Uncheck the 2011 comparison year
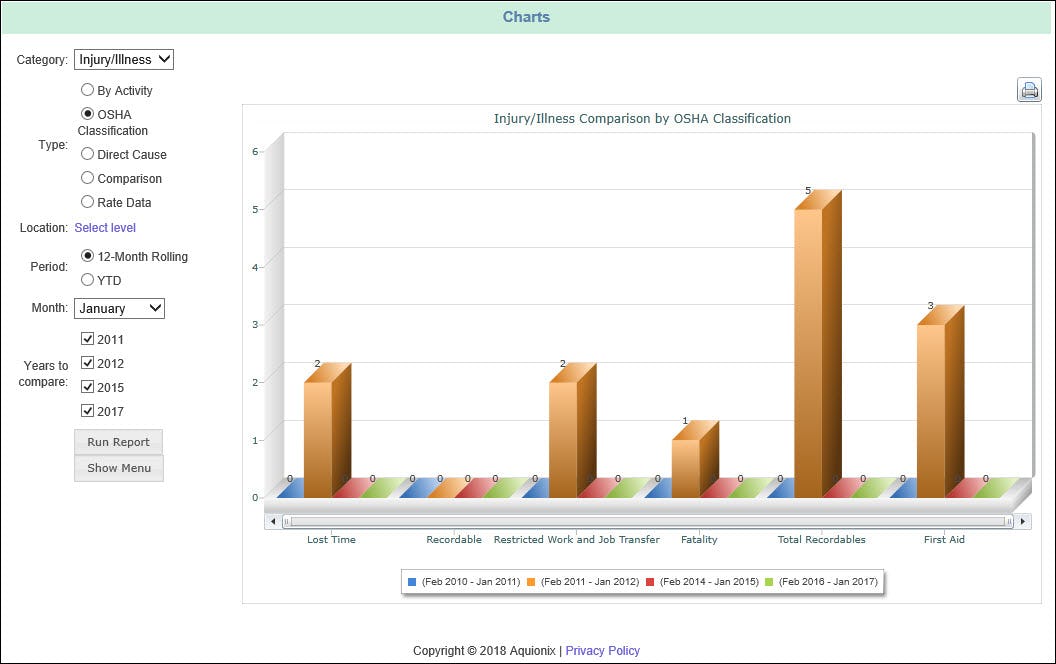The width and height of the screenshot is (1056, 664). (x=87, y=338)
